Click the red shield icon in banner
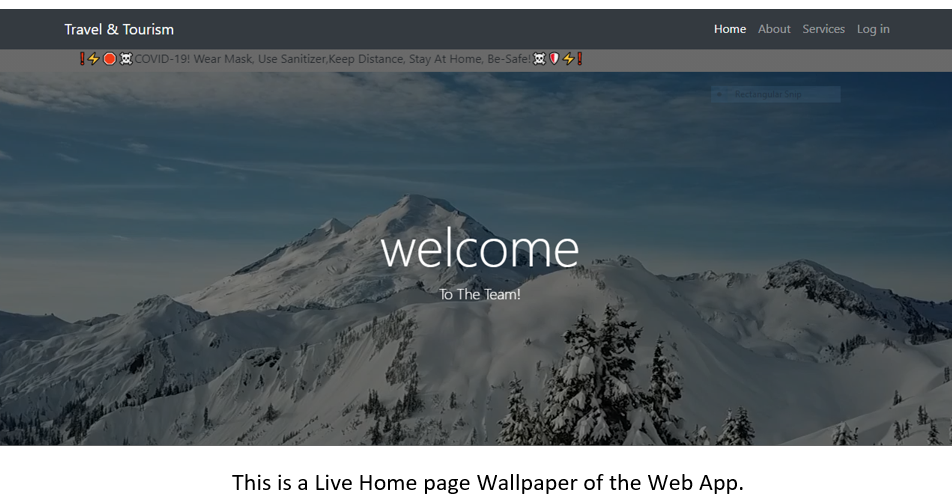The width and height of the screenshot is (952, 498). point(554,59)
